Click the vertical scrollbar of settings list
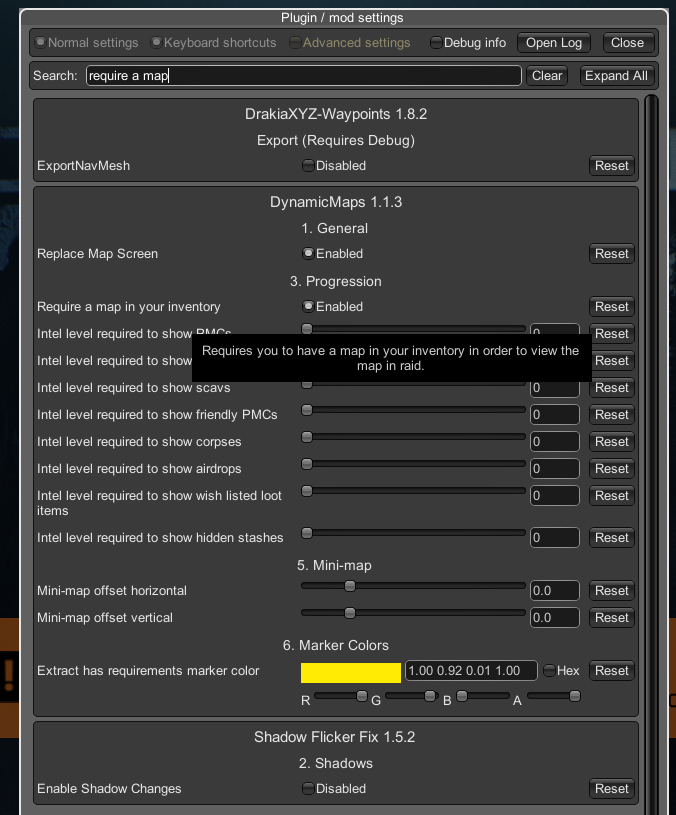 [651, 455]
